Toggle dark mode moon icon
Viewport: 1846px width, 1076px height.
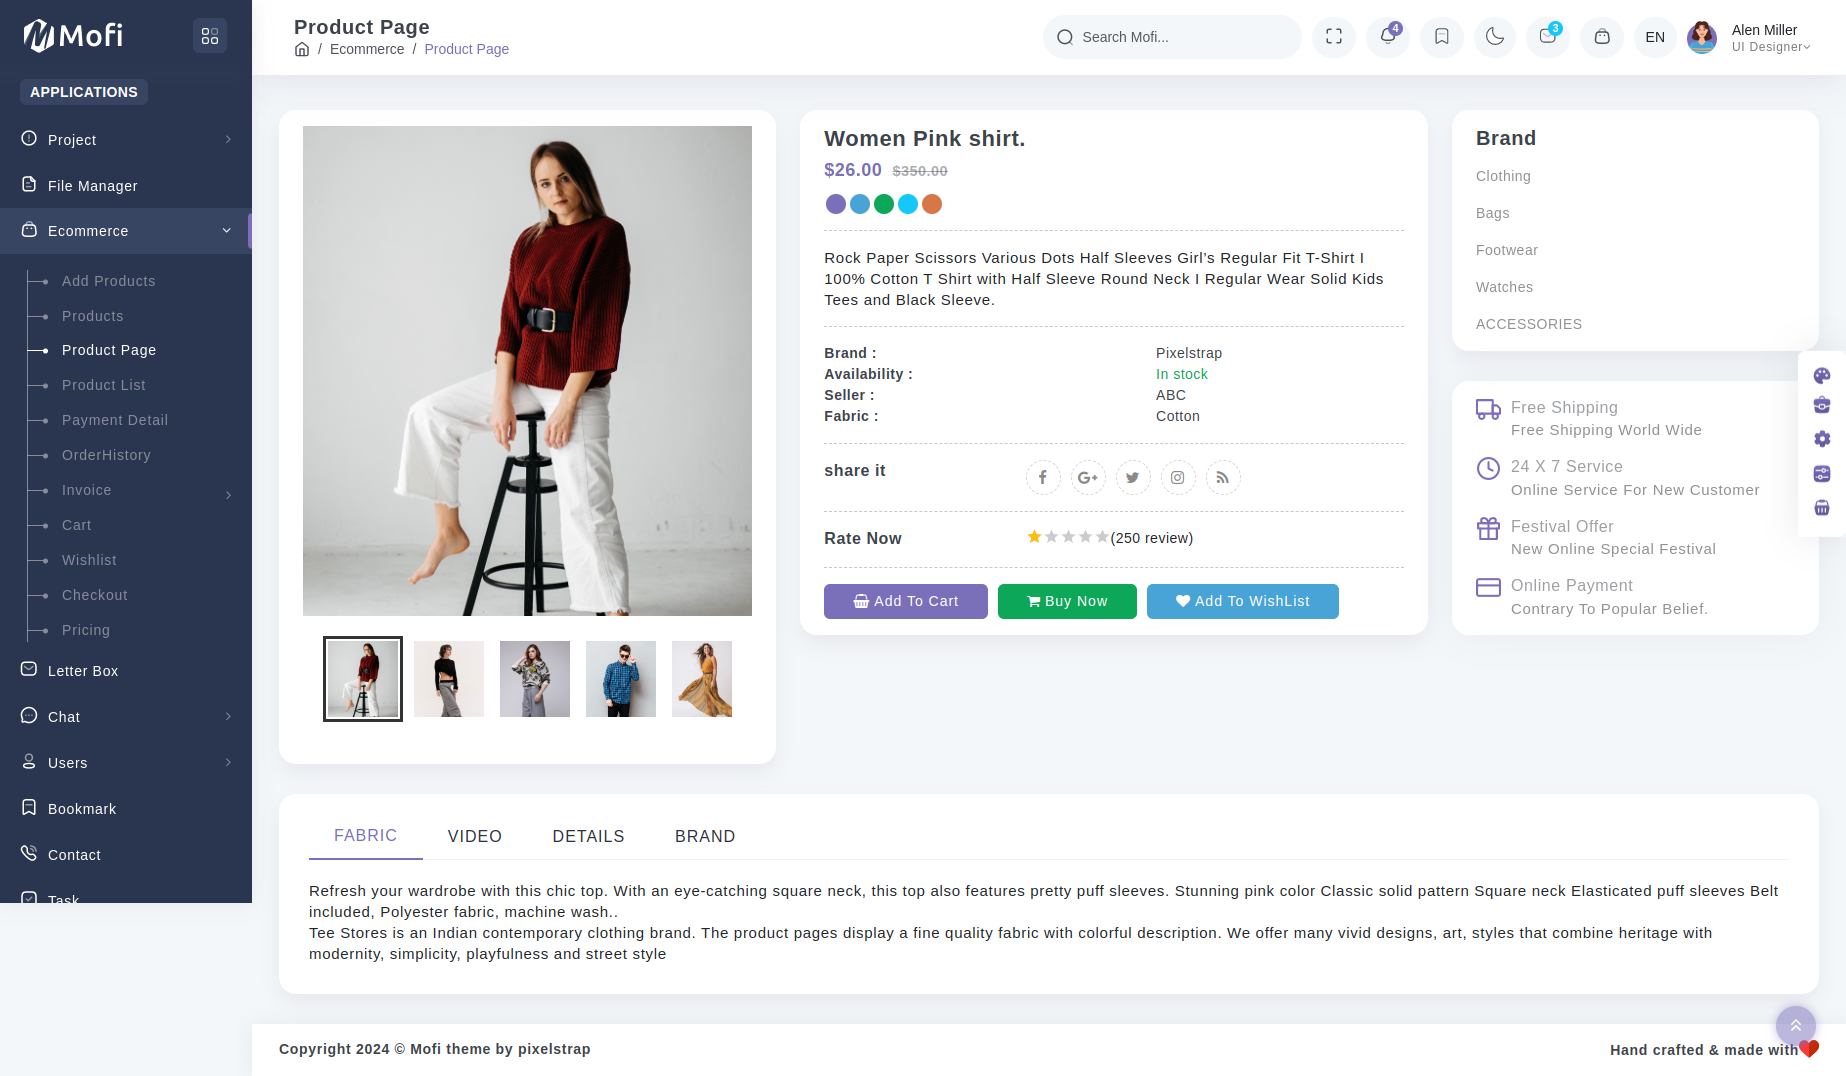(x=1495, y=37)
